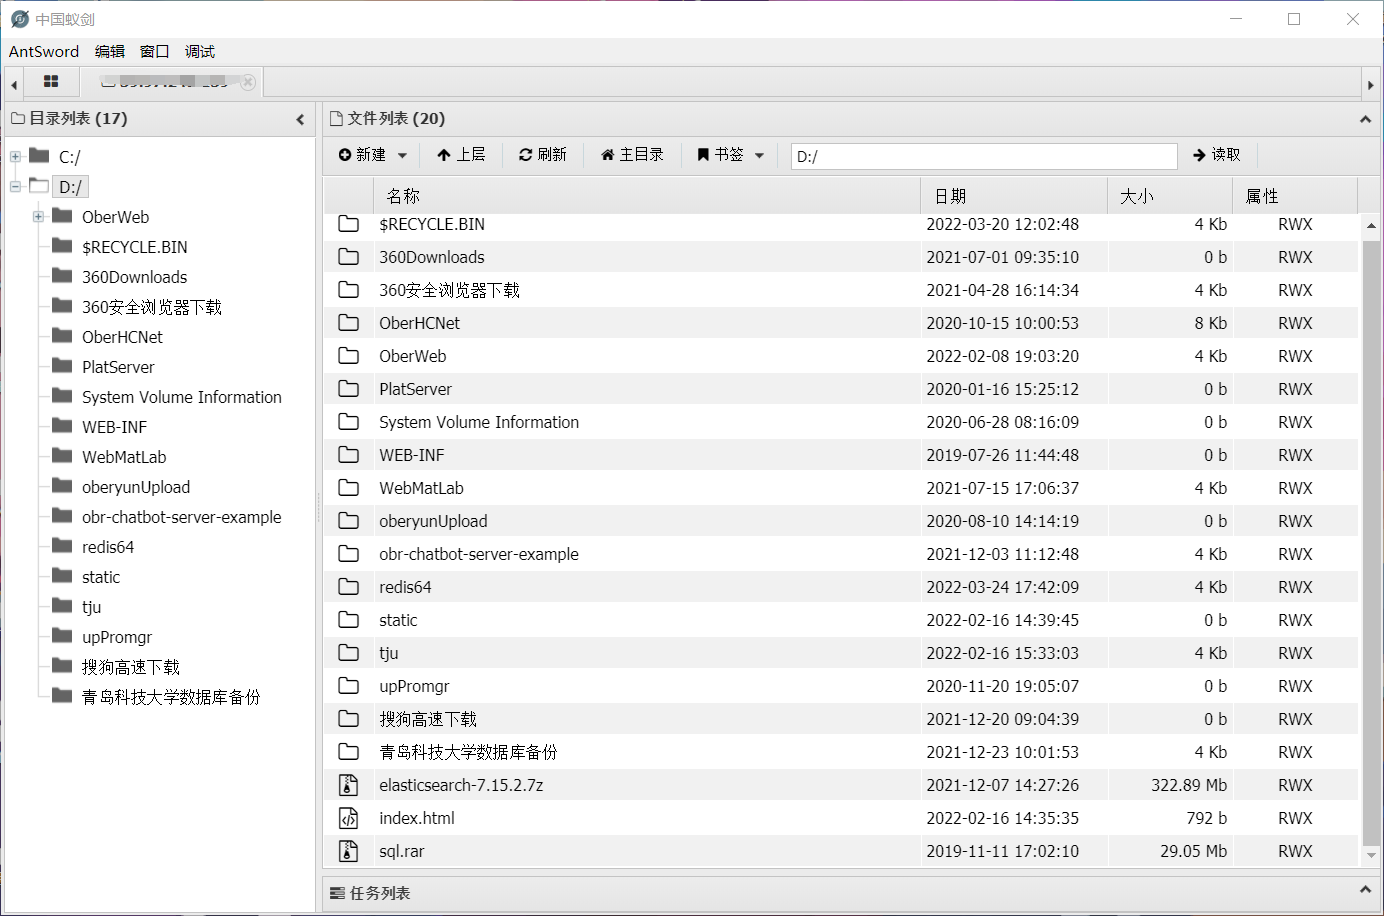Click elasticsearch-7.15.2.7z archive icon
The image size is (1384, 916).
pyautogui.click(x=348, y=785)
